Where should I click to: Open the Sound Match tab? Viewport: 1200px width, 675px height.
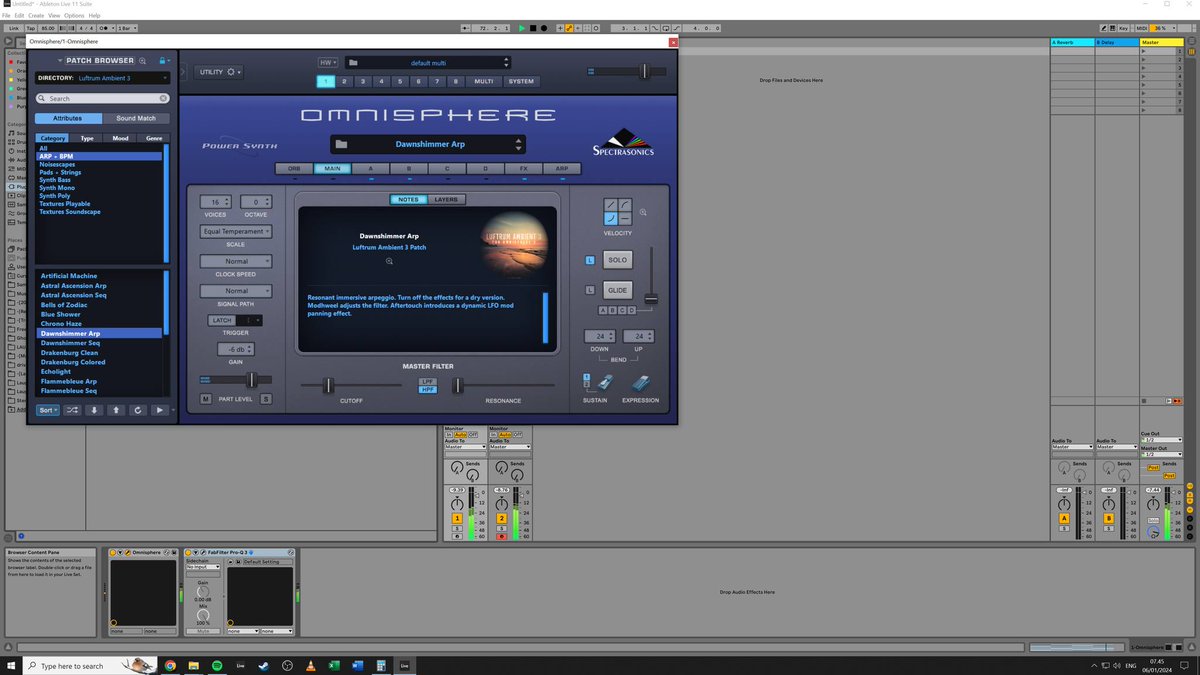136,118
